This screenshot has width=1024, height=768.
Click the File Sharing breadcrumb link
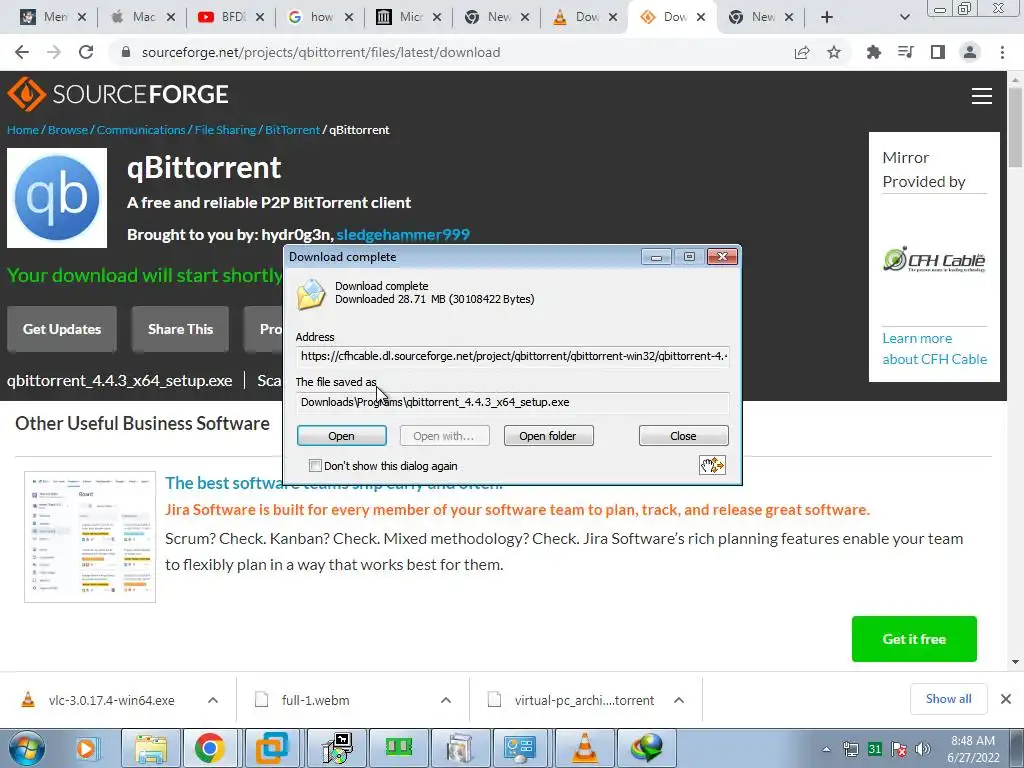pos(225,130)
